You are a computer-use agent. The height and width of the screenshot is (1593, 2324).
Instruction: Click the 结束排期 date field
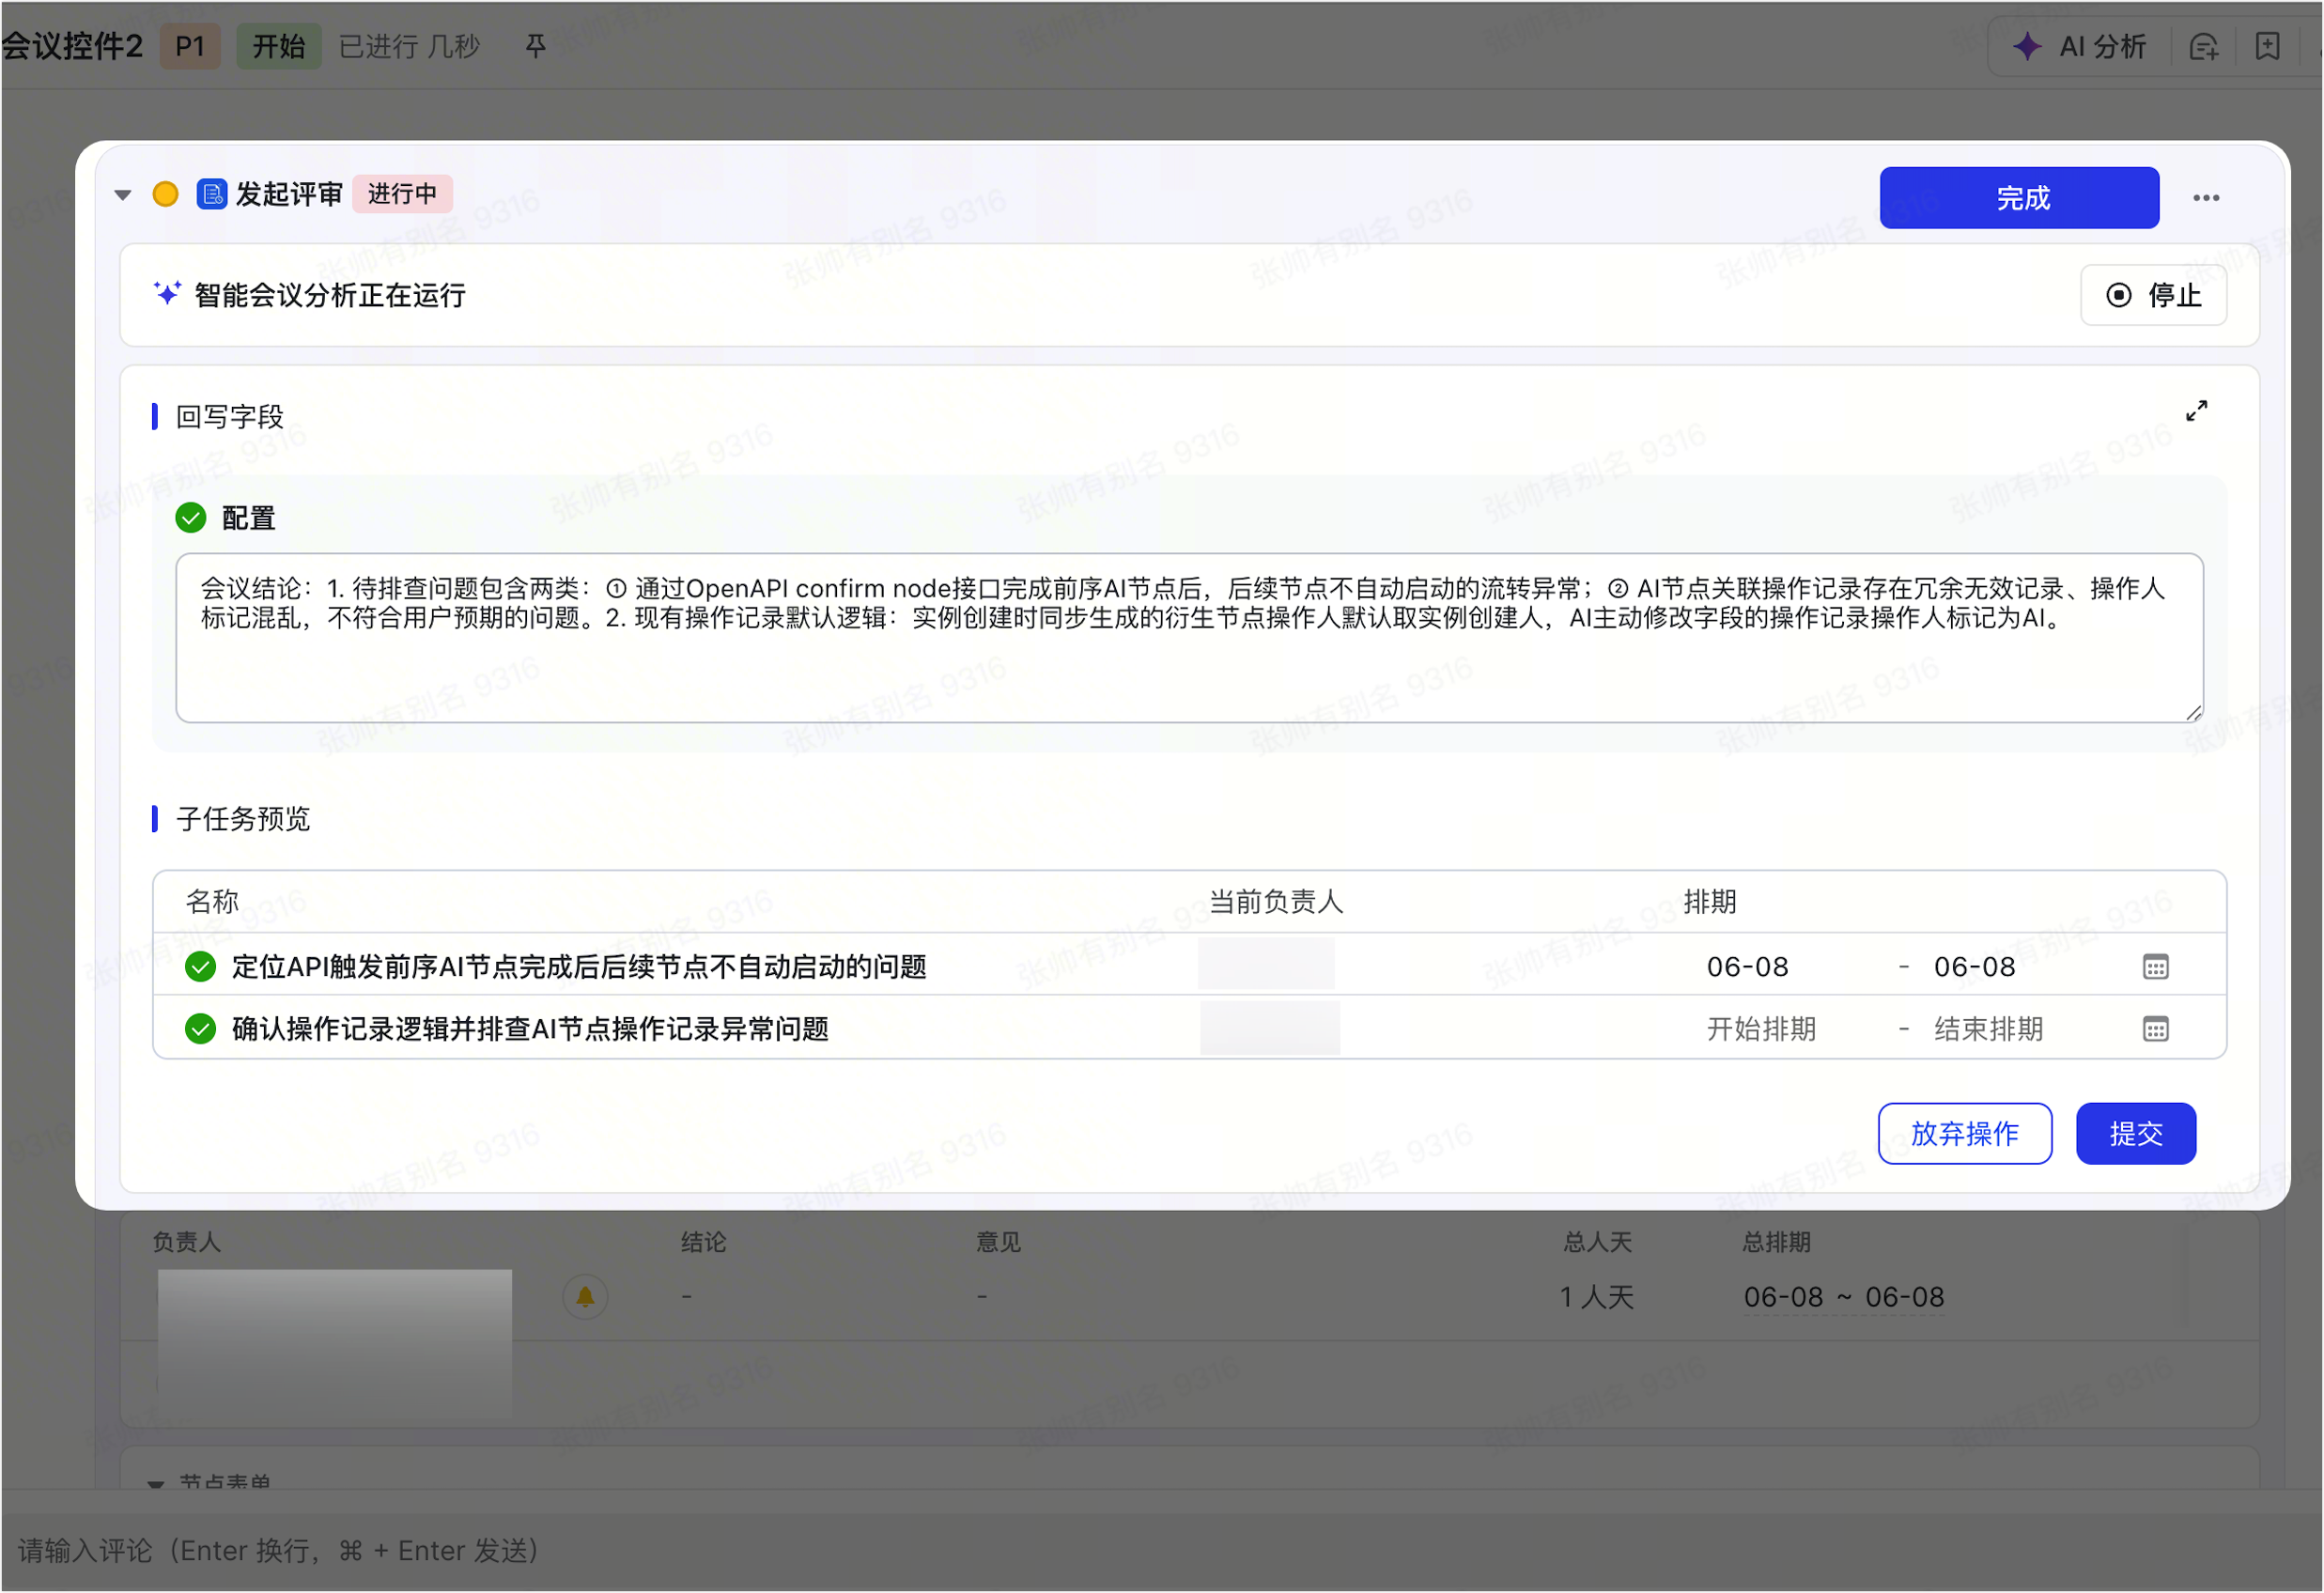click(x=1988, y=1029)
